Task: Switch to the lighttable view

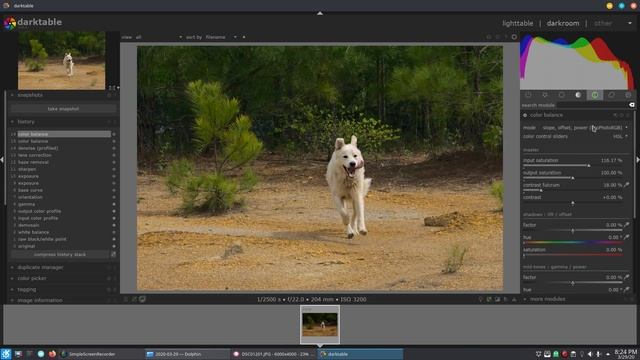Action: click(518, 24)
